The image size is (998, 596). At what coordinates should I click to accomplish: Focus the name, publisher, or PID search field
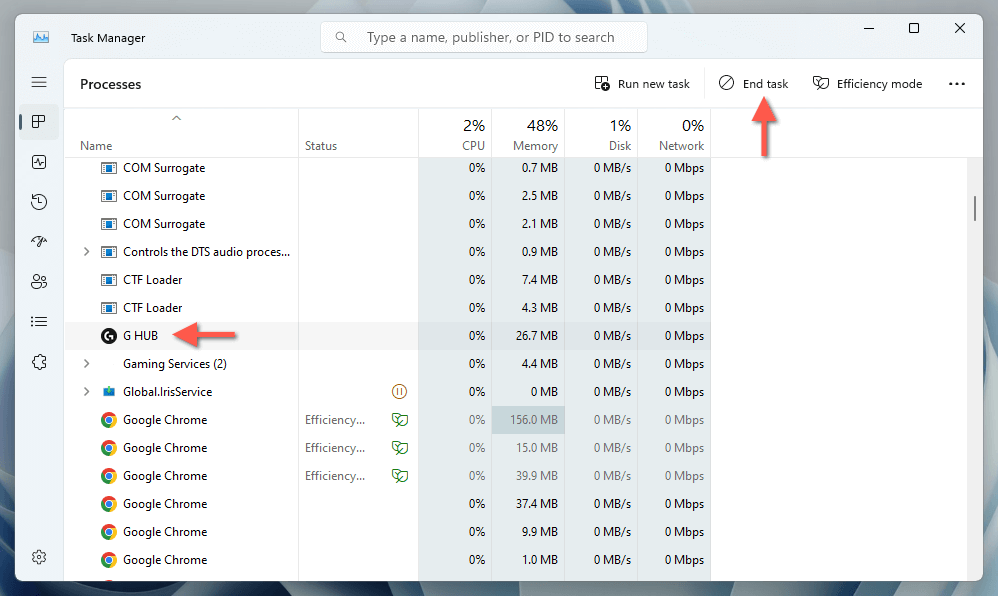[484, 37]
